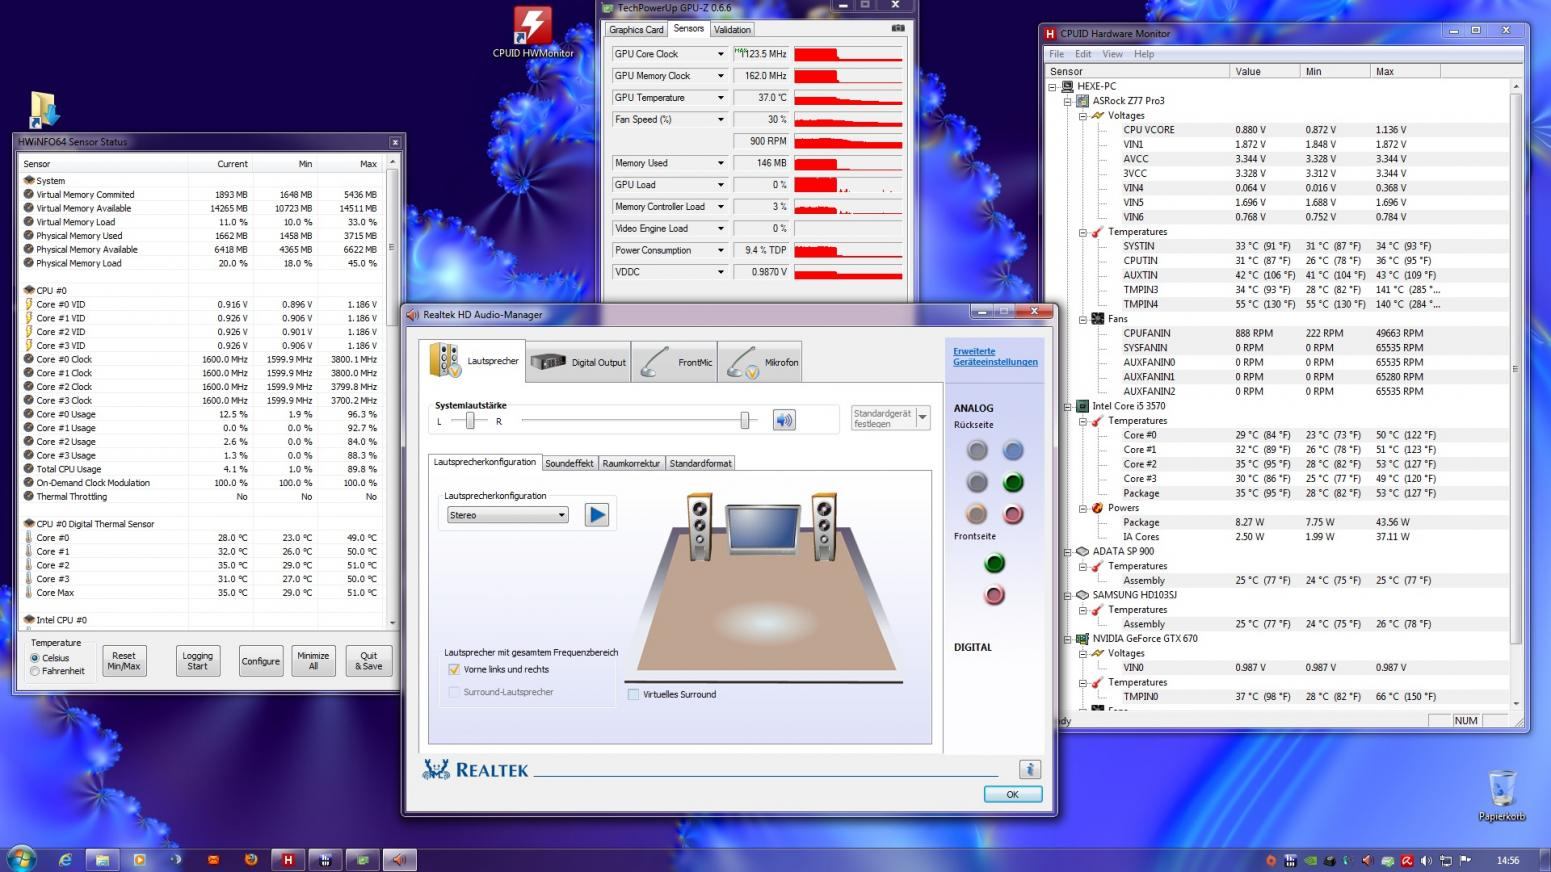The height and width of the screenshot is (872, 1551).
Task: Open Standardformat sub-tab
Action: (700, 463)
